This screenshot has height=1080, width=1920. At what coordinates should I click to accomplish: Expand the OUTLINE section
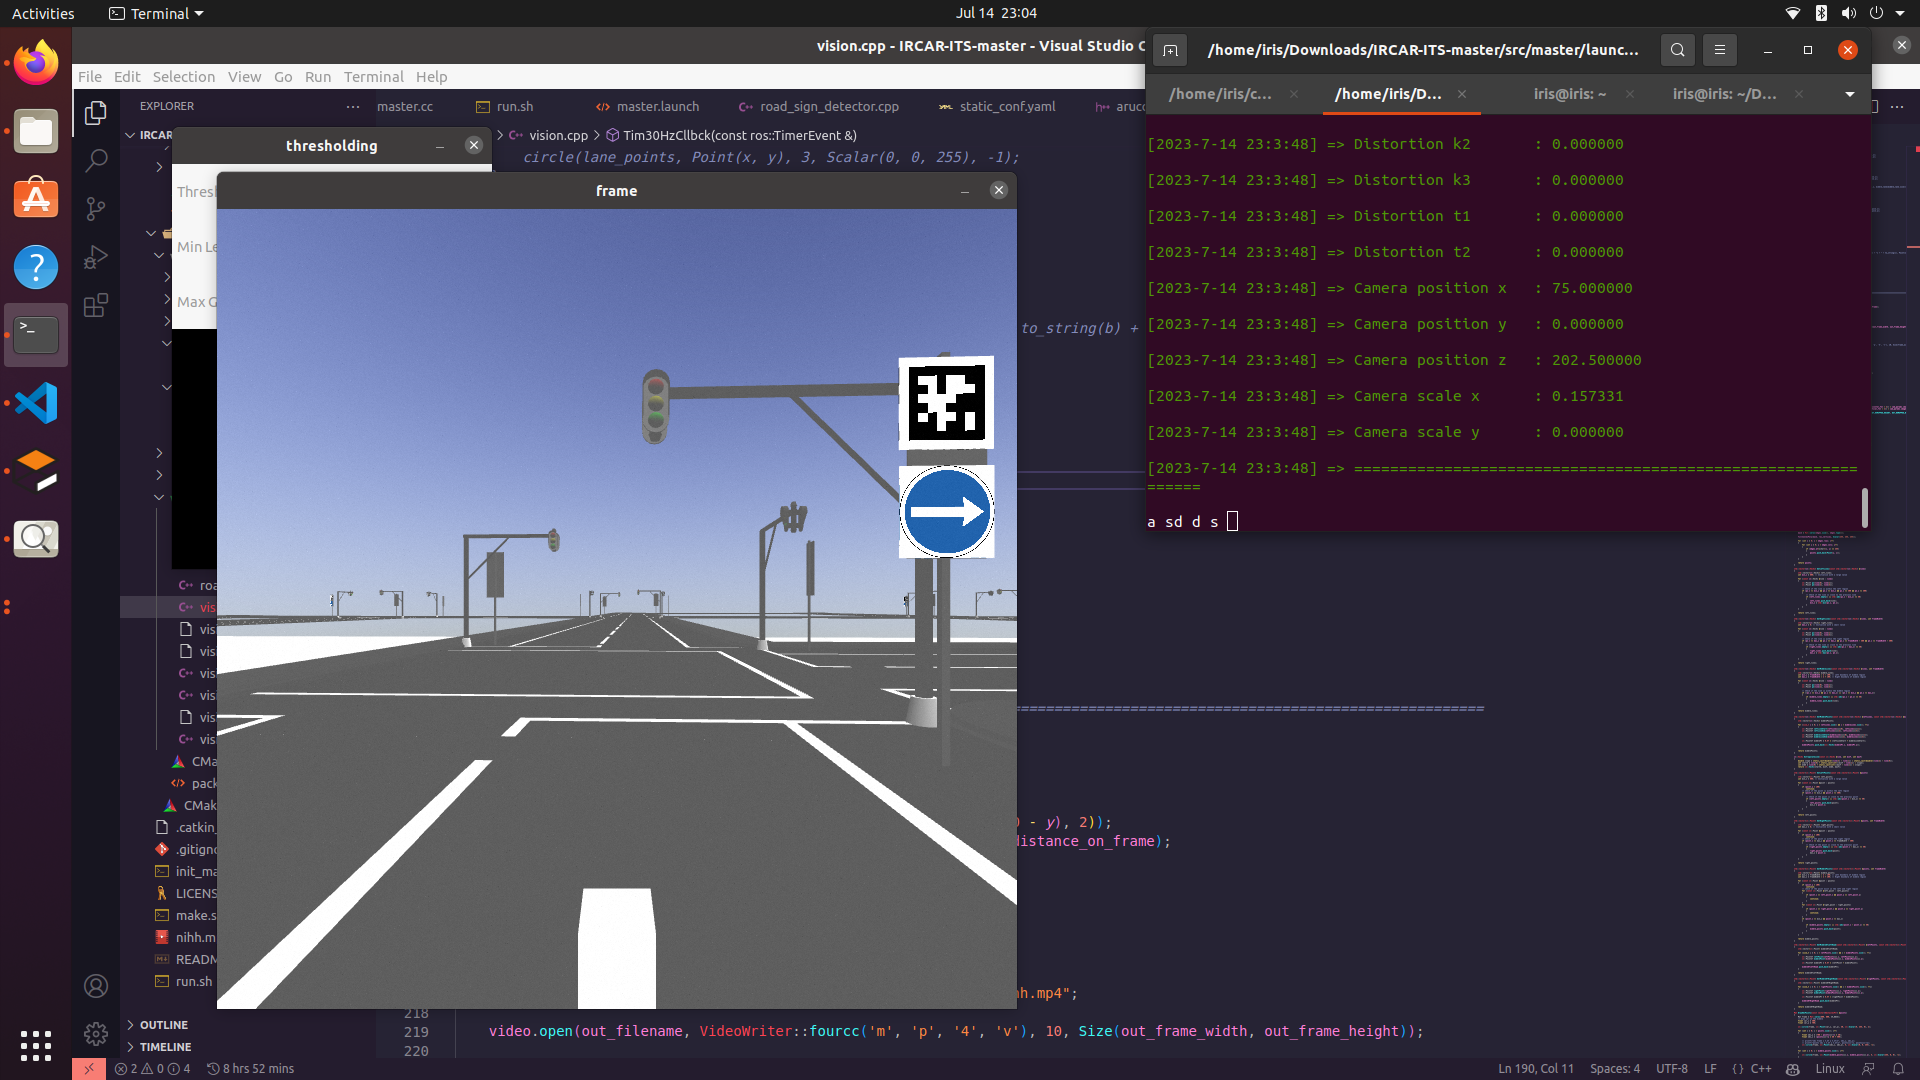pos(163,1025)
